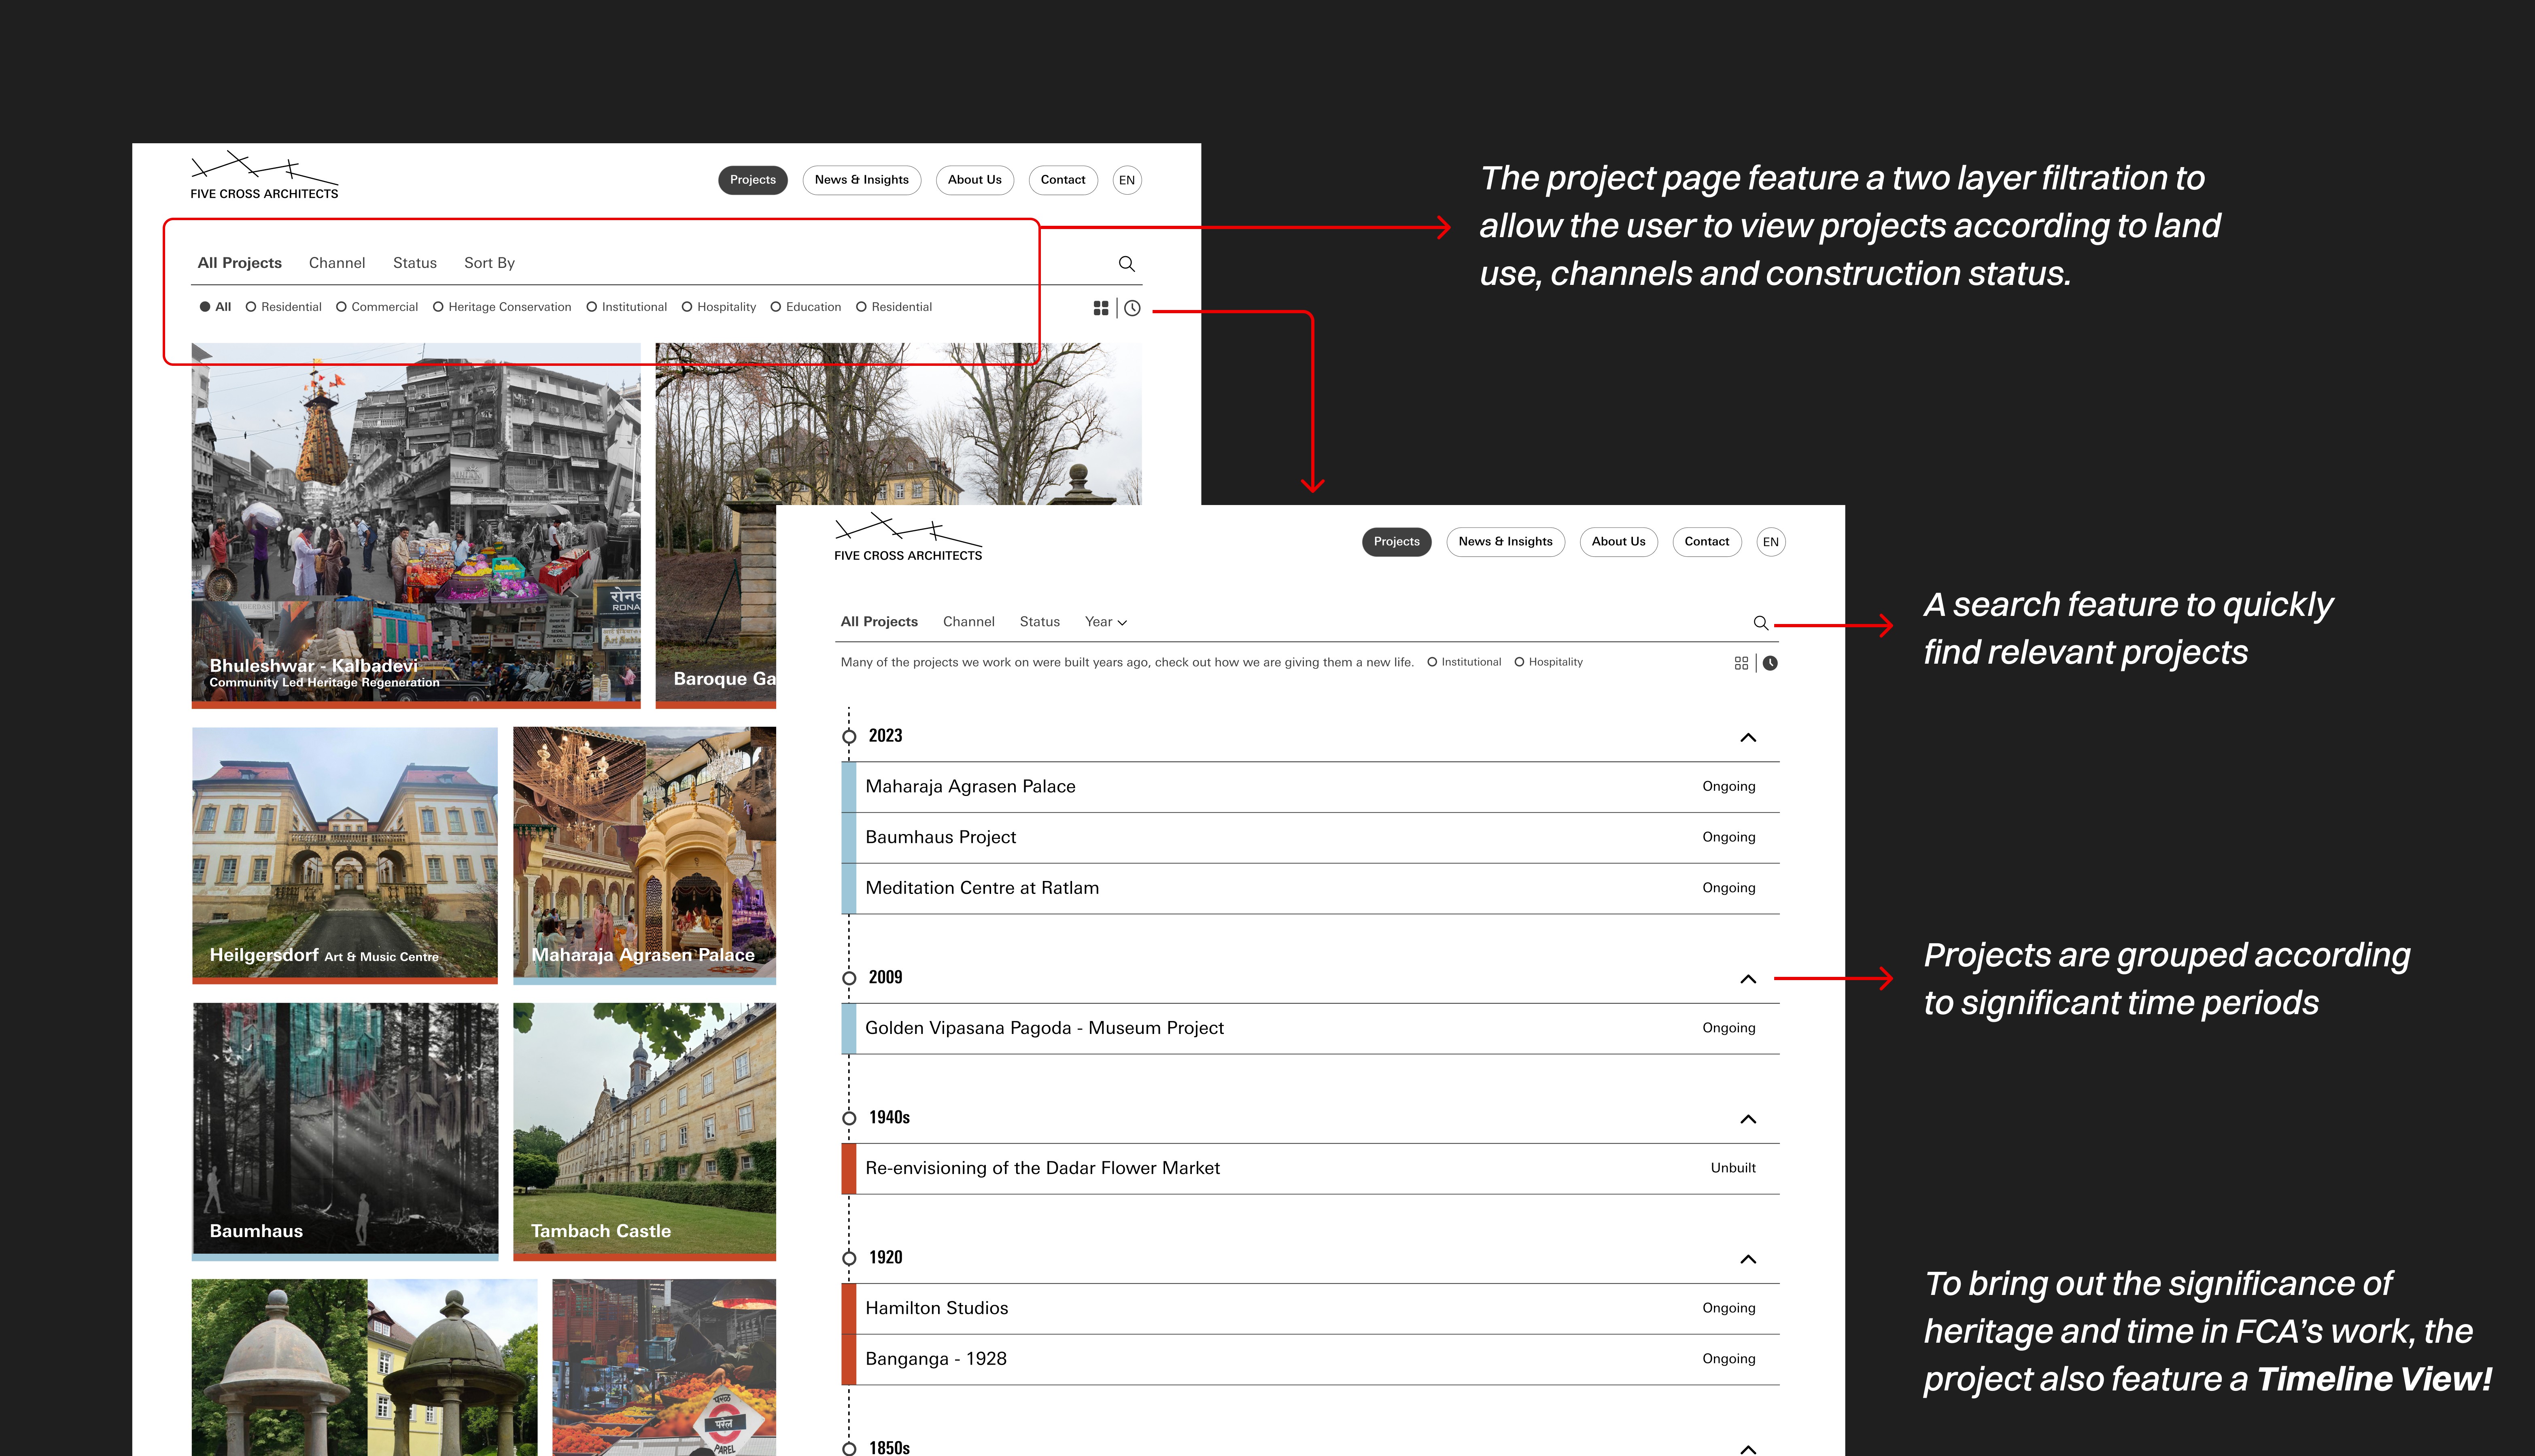Open the Baumhaus Project timeline row
This screenshot has height=1456, width=2535.
pos(1311,838)
